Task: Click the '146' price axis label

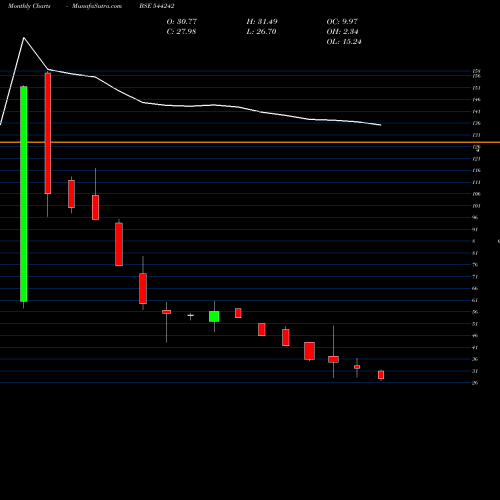Action: (476, 100)
